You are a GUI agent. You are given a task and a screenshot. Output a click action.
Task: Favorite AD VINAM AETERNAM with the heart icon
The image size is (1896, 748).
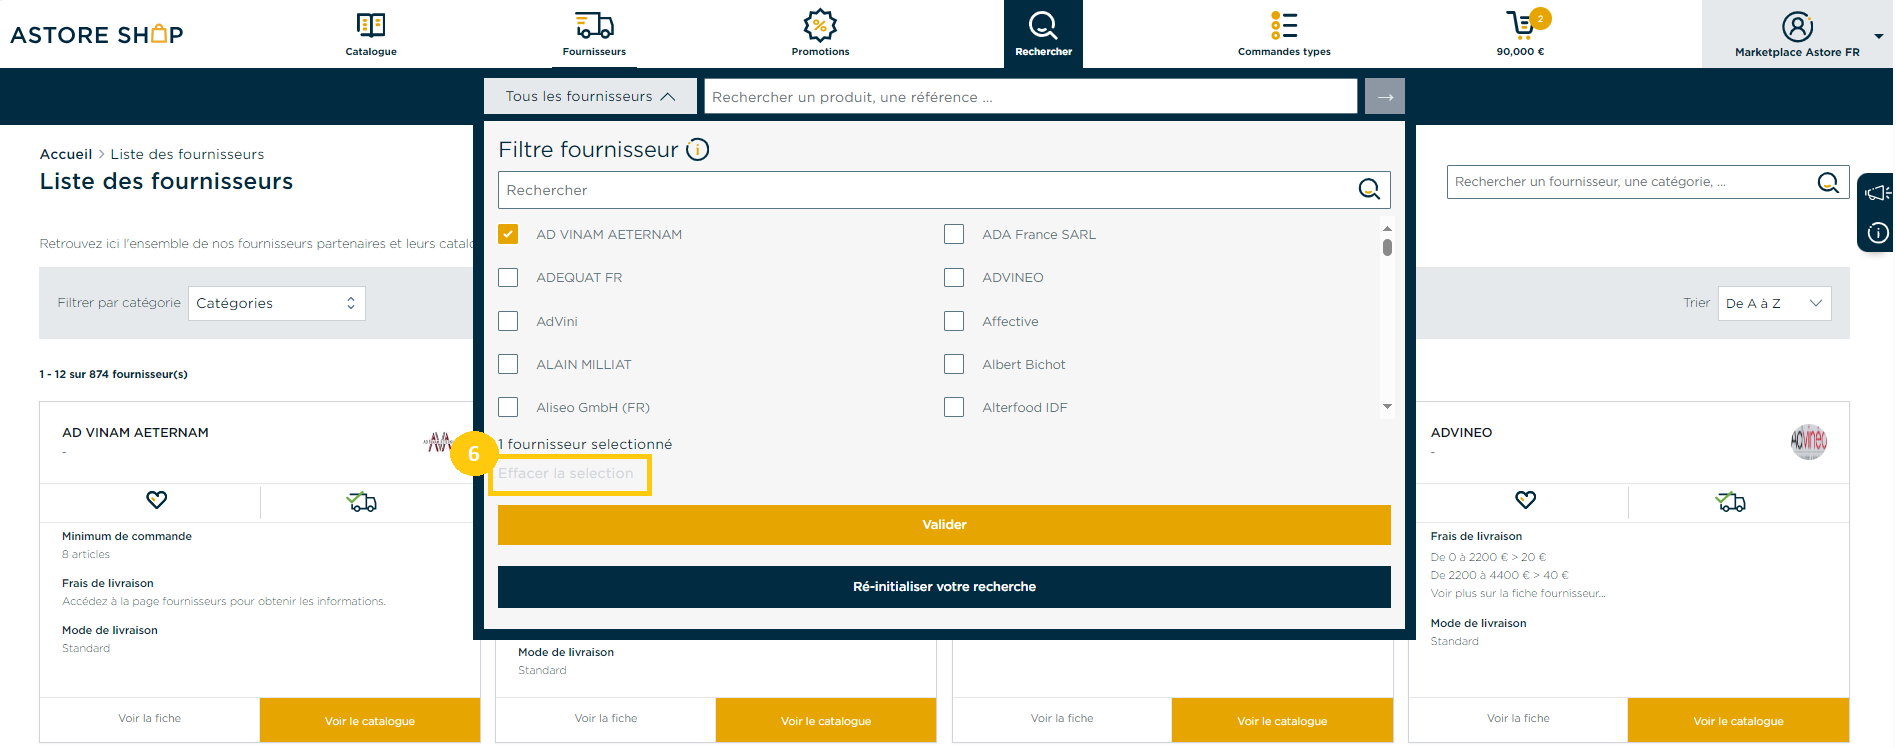(x=157, y=499)
